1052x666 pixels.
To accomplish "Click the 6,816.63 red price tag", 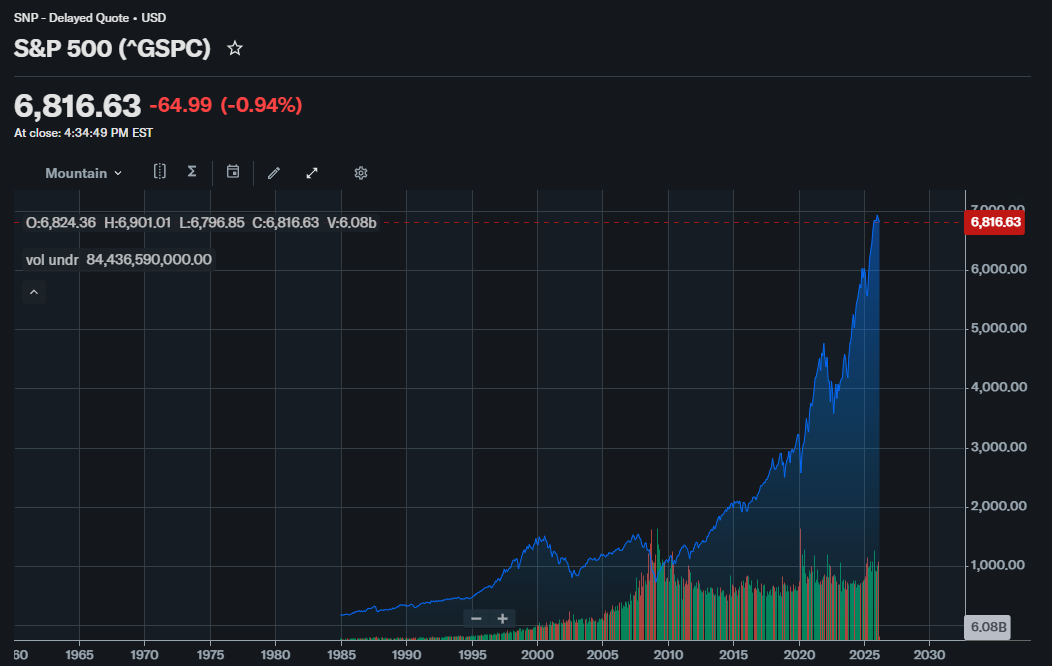I will click(x=995, y=222).
